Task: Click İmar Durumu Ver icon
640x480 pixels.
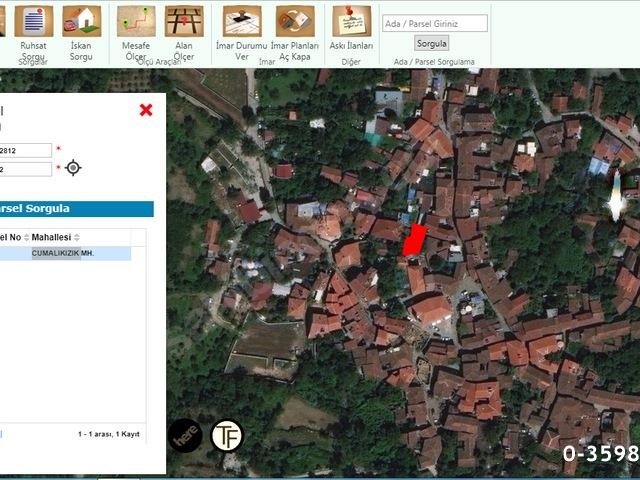Action: [x=242, y=21]
